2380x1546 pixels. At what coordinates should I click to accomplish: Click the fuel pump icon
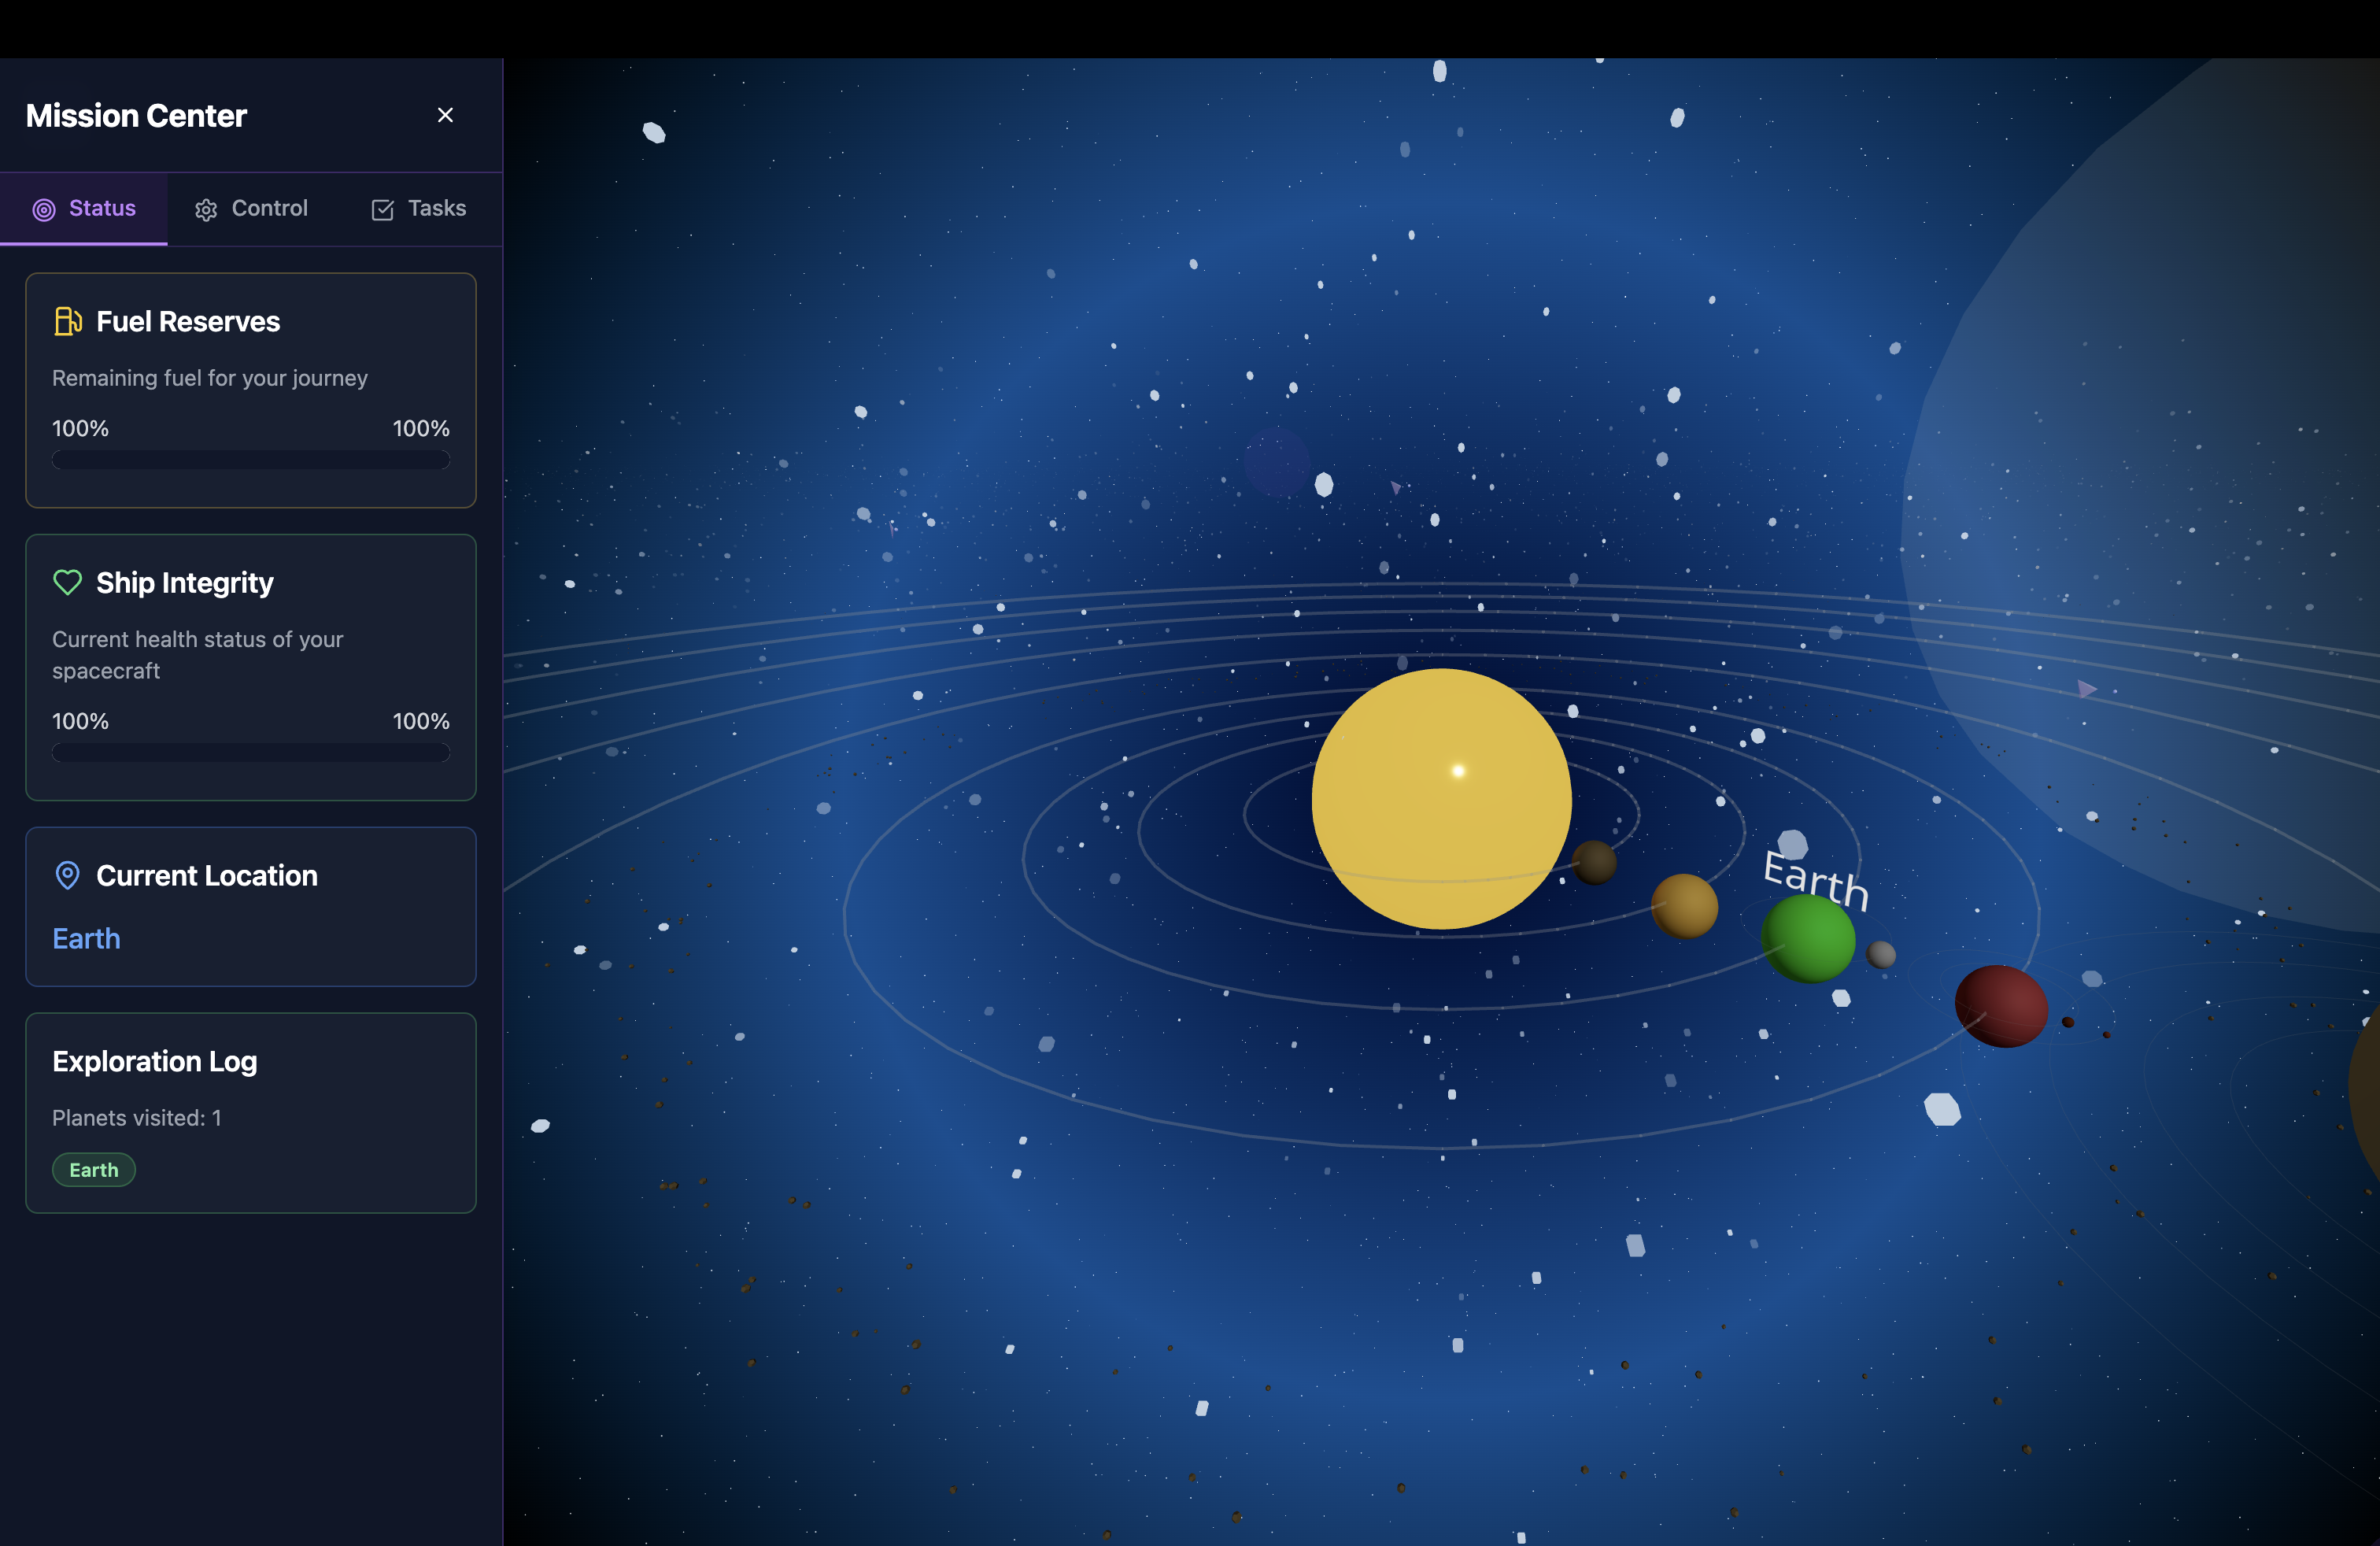(67, 321)
